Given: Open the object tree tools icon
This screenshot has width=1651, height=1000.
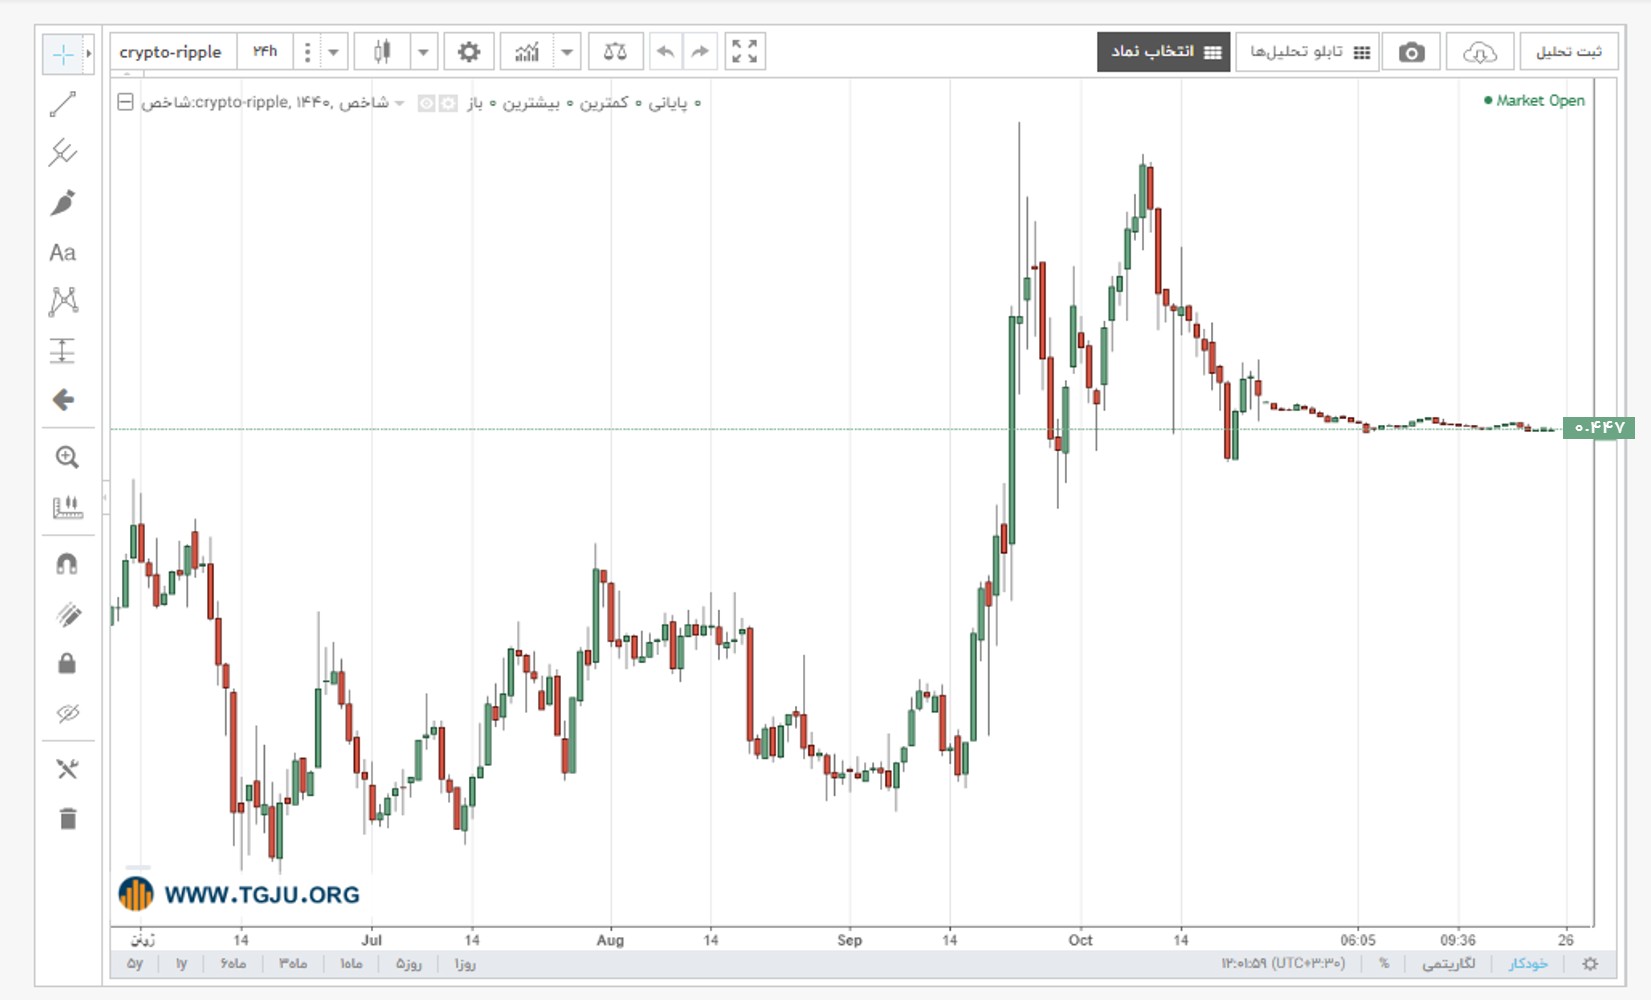Looking at the screenshot, I should (67, 769).
